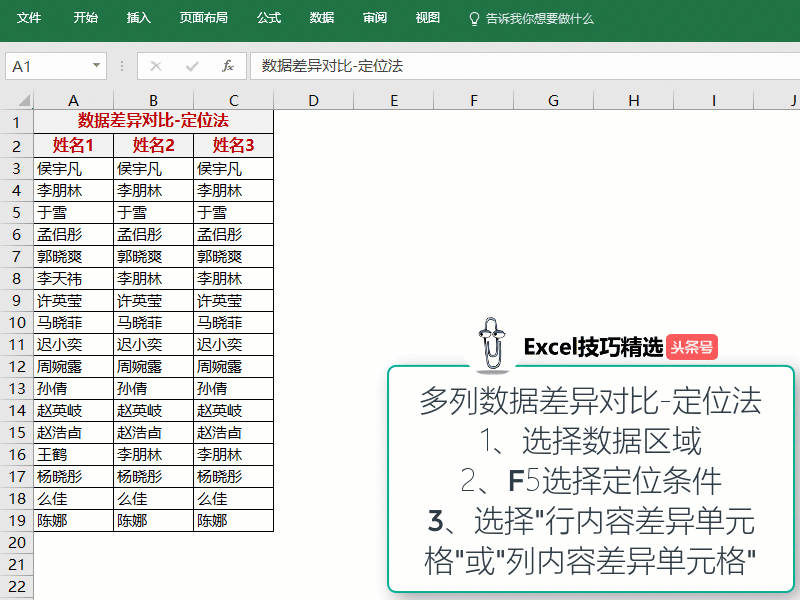Open the 文件 menu tab
Viewport: 800px width, 600px height.
point(29,18)
